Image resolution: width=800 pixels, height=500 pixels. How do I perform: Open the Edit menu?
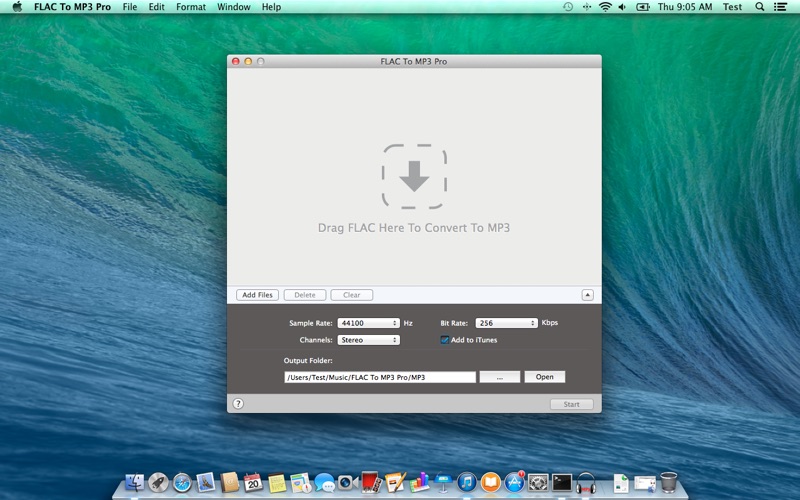156,7
